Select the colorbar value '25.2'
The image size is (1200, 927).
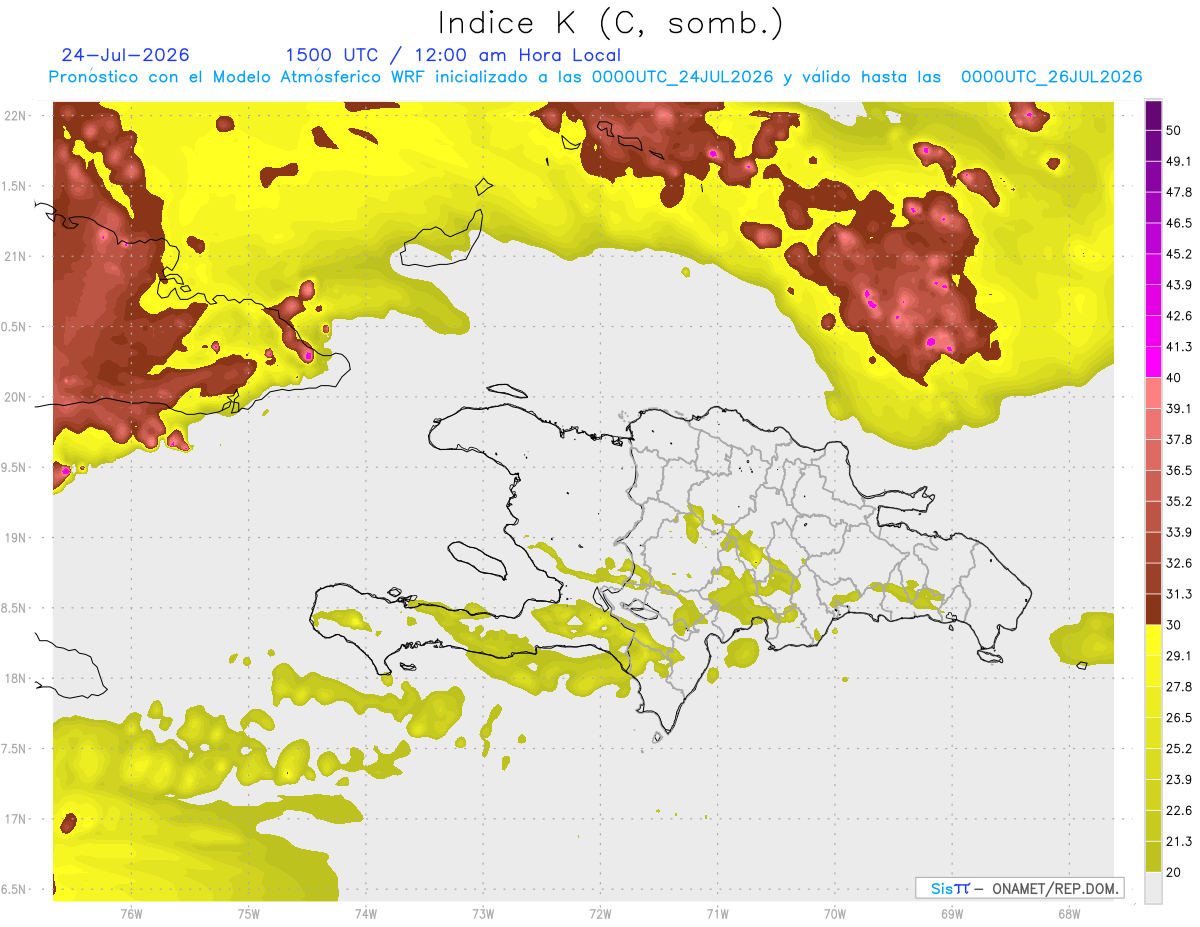(x=1179, y=749)
